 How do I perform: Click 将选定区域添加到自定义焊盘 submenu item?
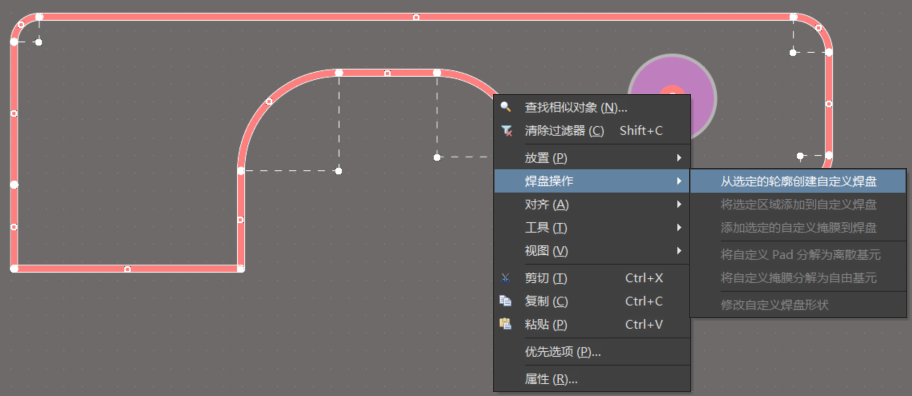point(798,205)
